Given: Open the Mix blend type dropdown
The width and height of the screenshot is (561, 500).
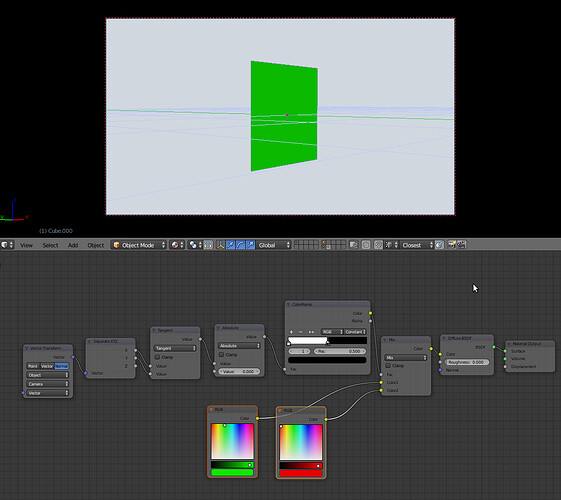Looking at the screenshot, I should pyautogui.click(x=406, y=357).
